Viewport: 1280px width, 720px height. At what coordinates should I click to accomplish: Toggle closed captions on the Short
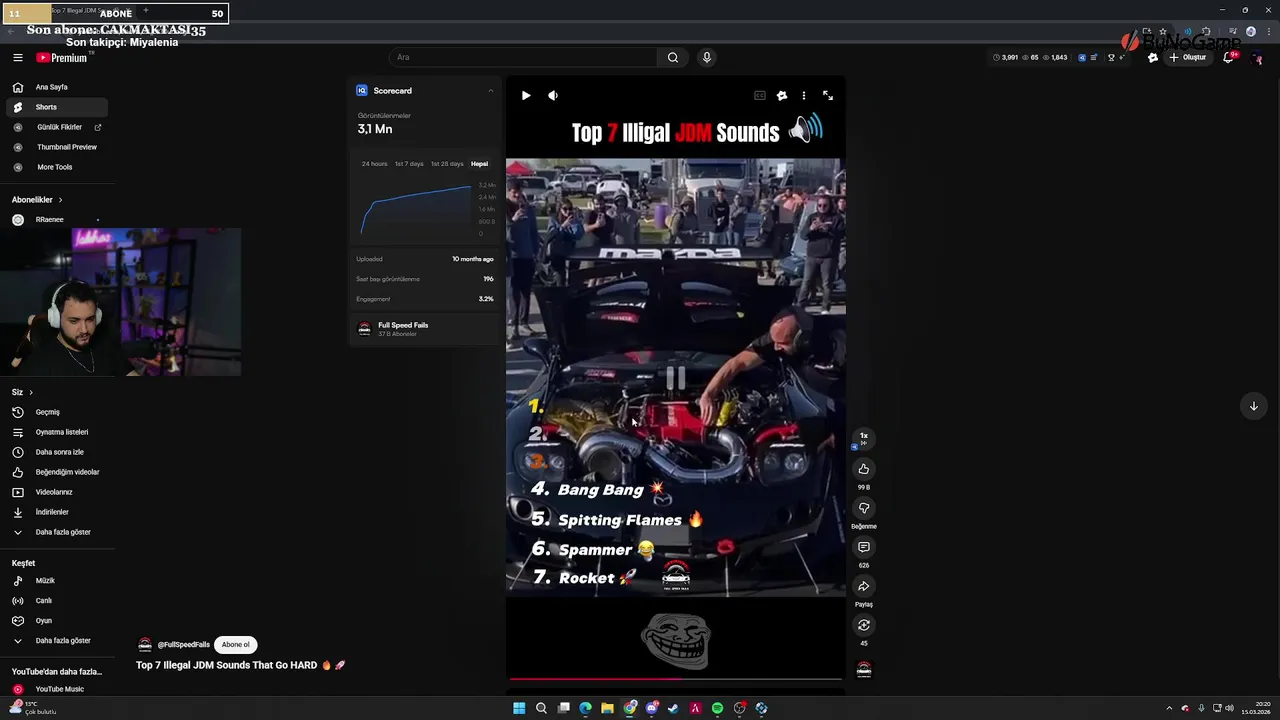click(x=760, y=95)
